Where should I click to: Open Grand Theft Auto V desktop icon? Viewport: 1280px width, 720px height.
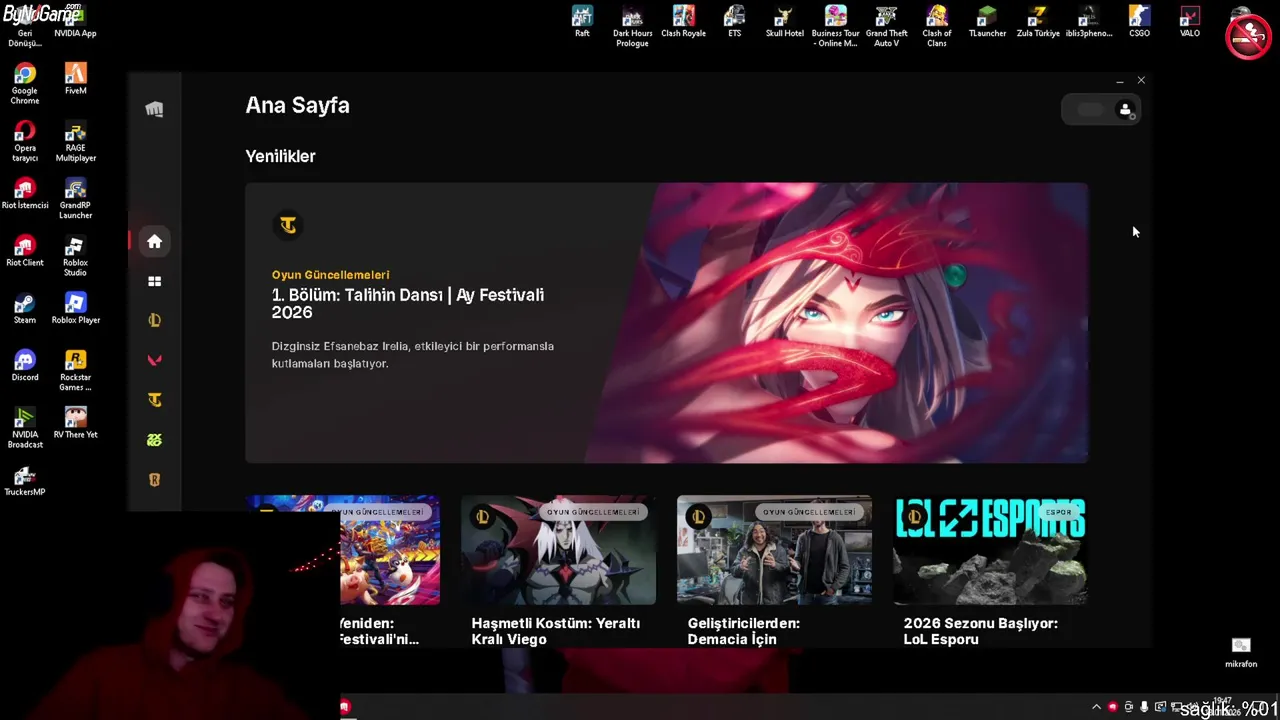coord(886,26)
